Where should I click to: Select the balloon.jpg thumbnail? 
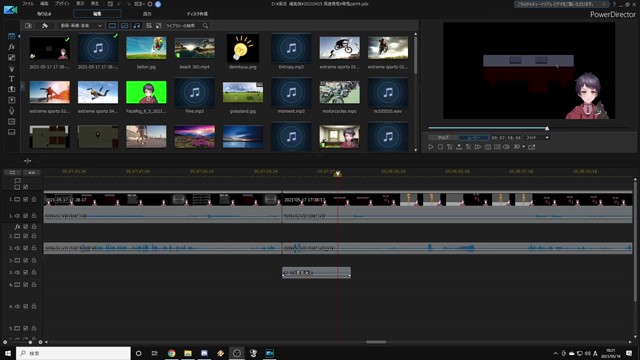(x=146, y=48)
